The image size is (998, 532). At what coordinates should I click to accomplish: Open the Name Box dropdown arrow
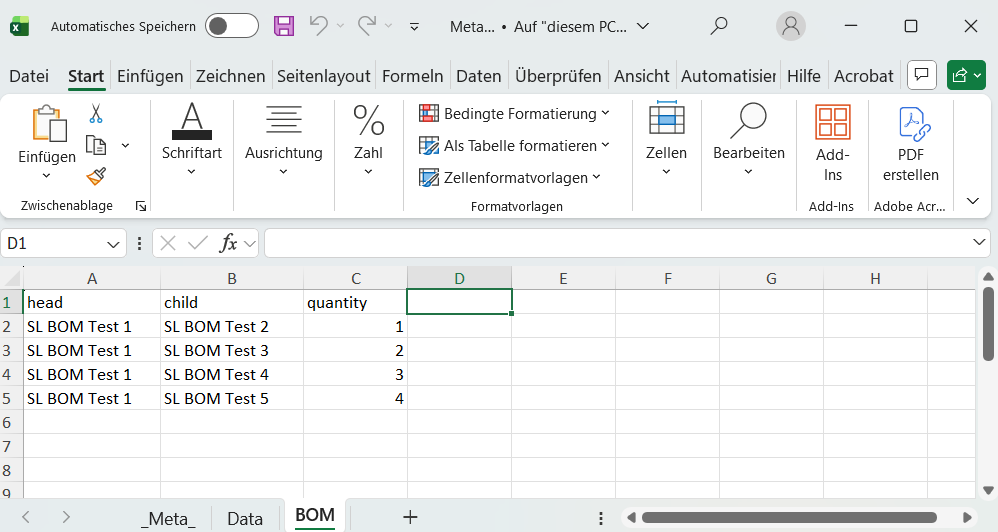[113, 244]
